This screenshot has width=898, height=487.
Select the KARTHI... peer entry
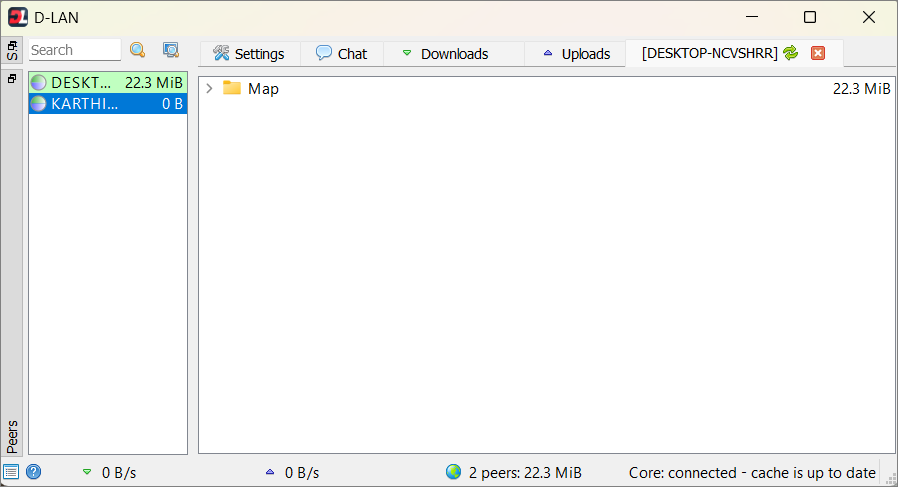[x=108, y=103]
